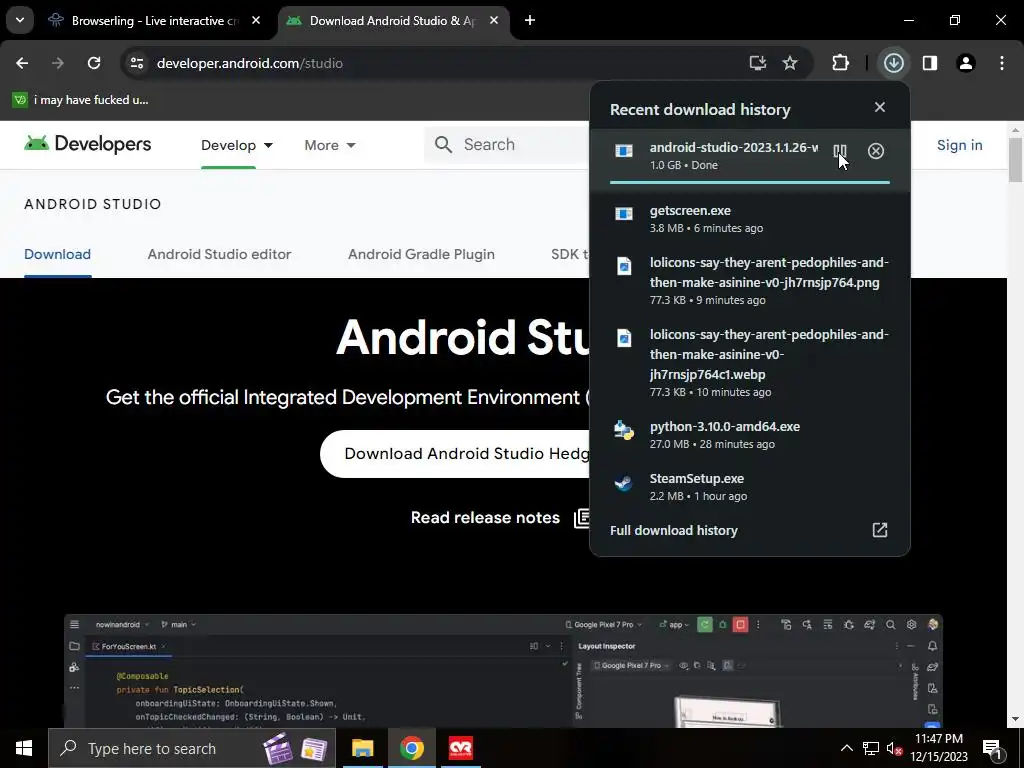Image resolution: width=1024 pixels, height=768 pixels.
Task: Show hidden system tray icons
Action: click(846, 748)
